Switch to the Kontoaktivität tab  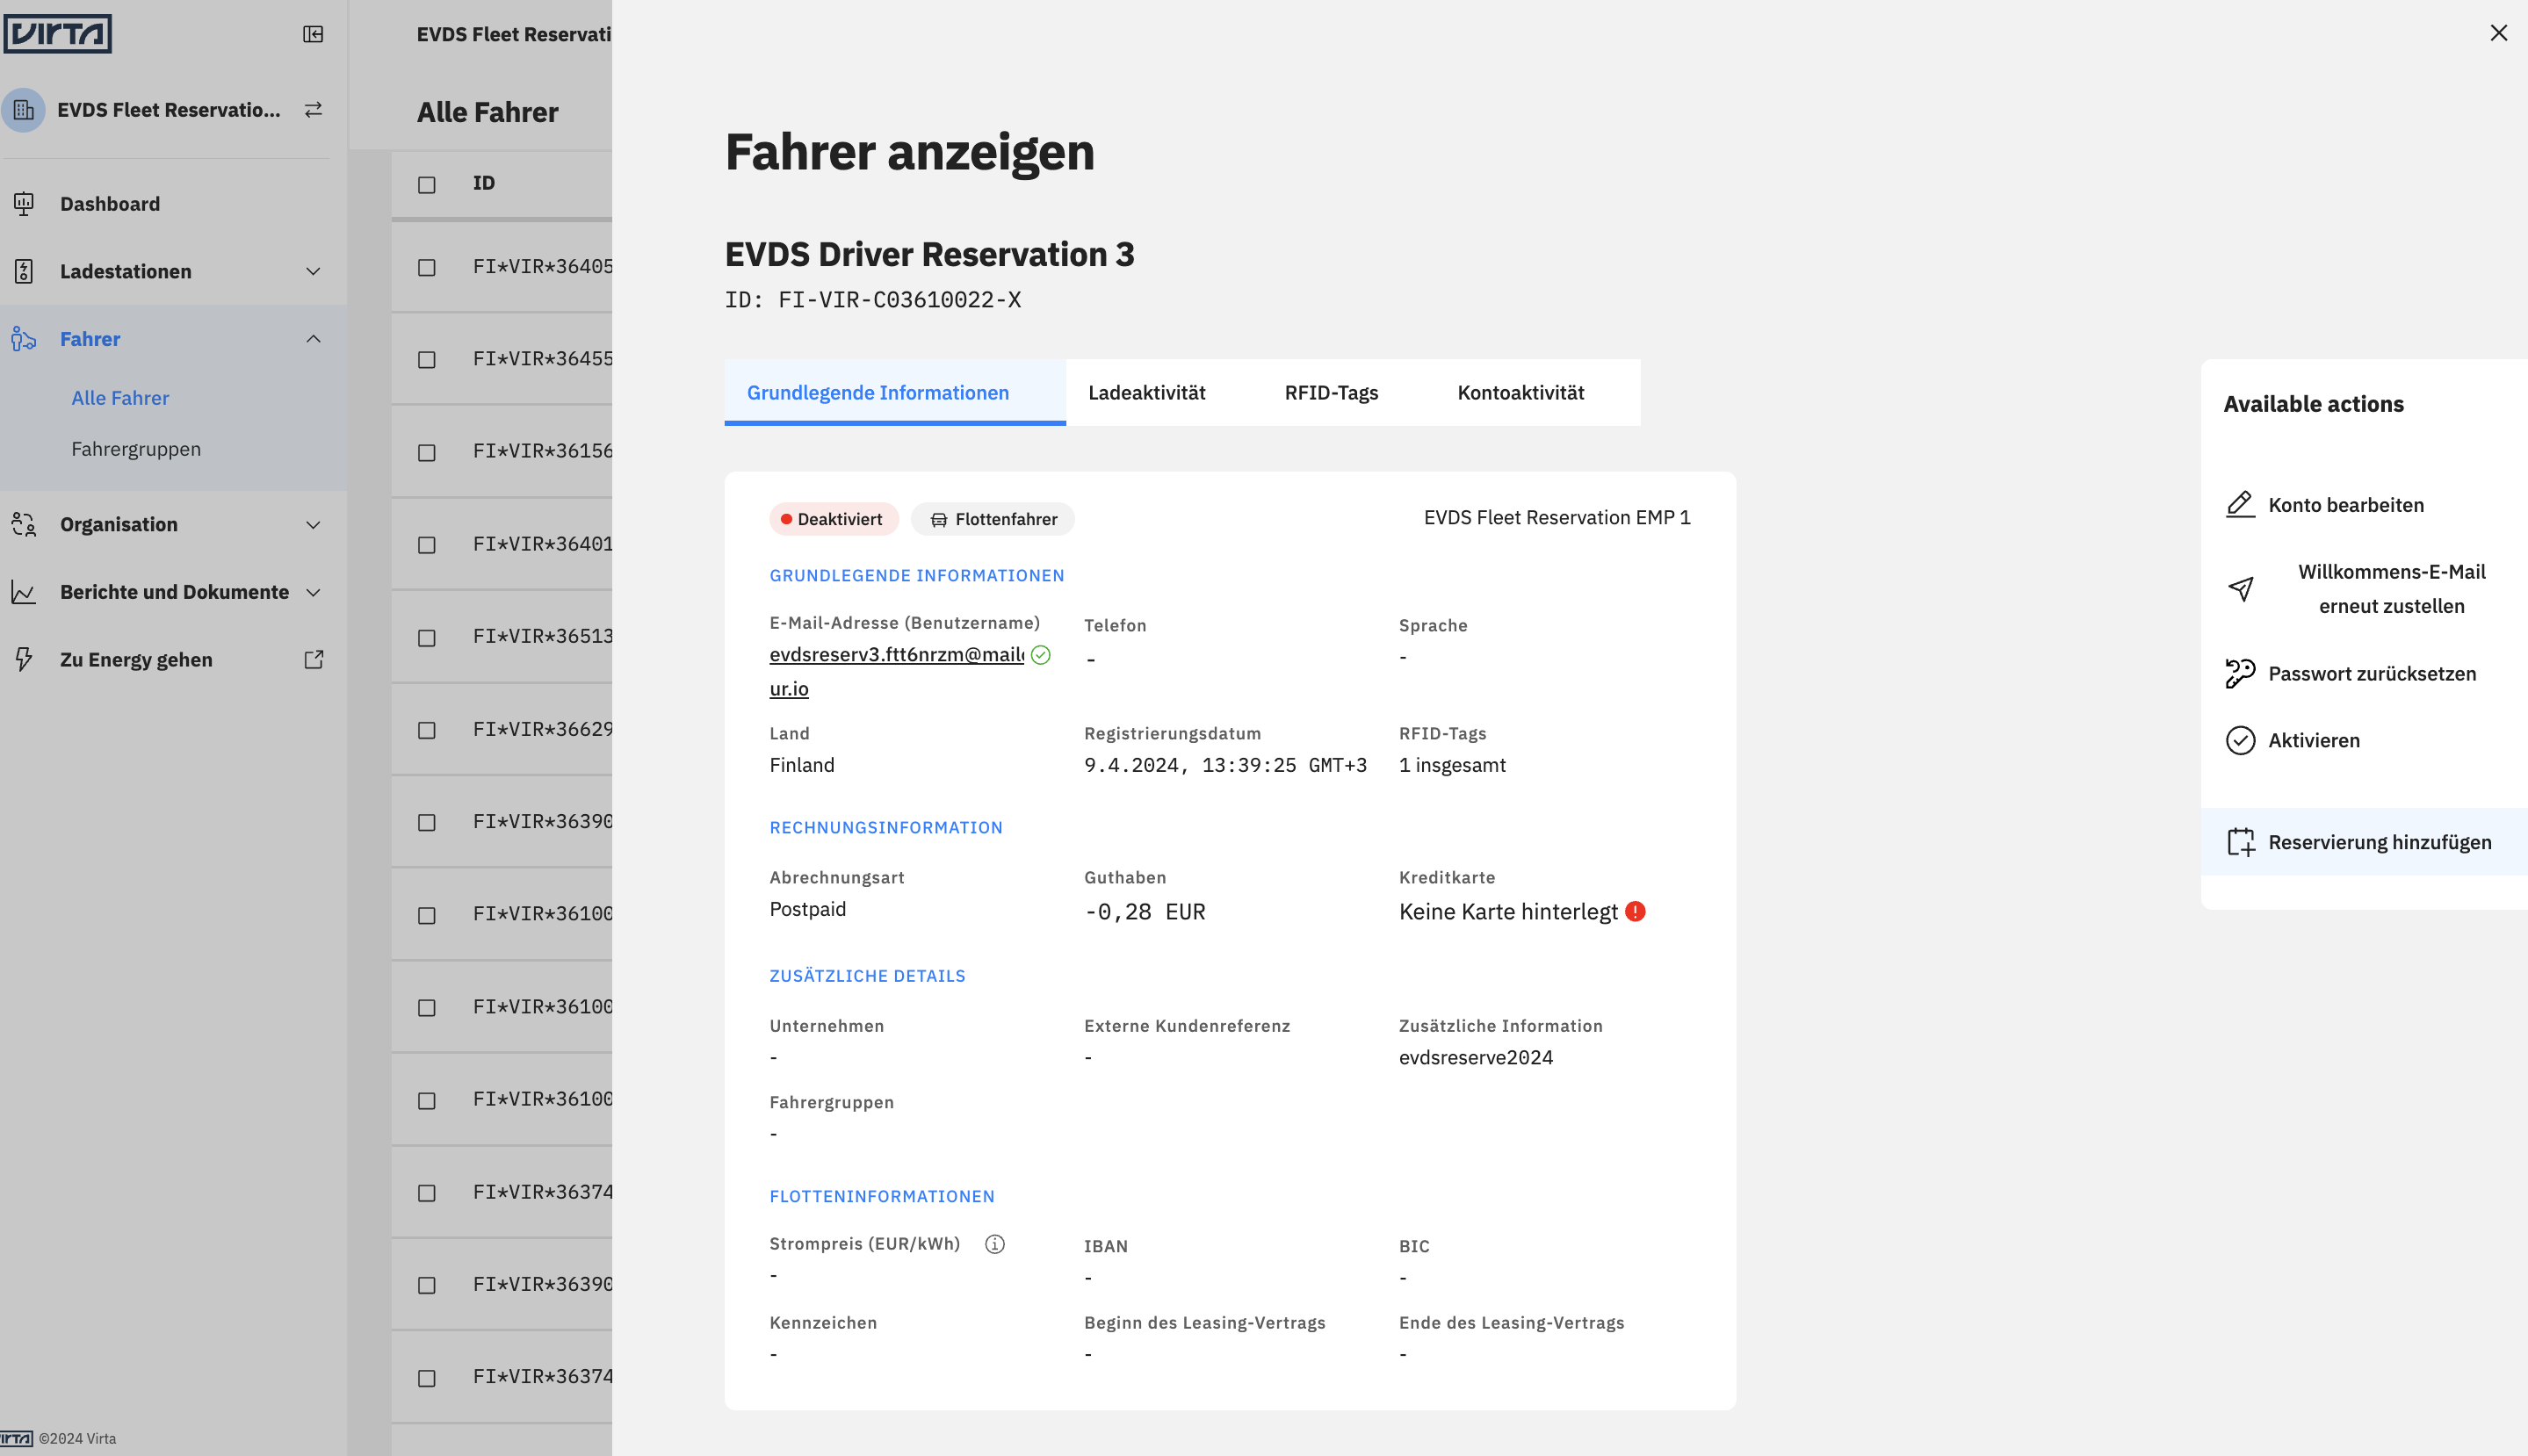[1520, 393]
